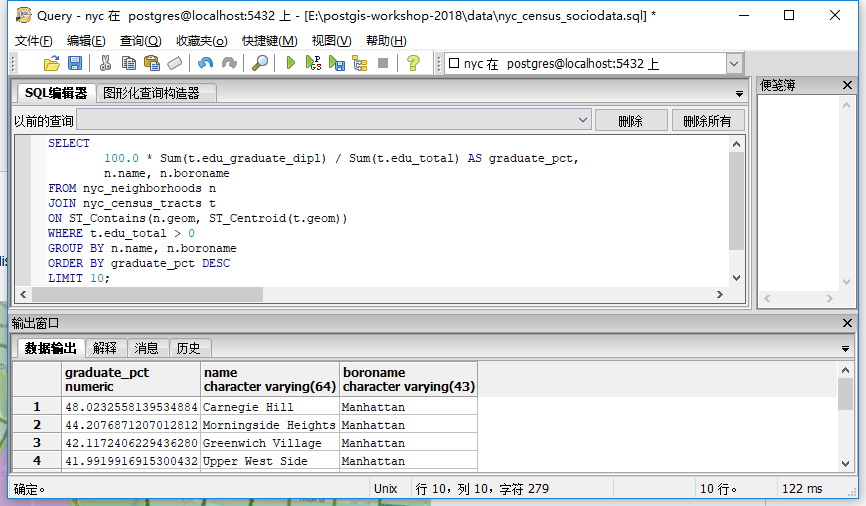Open the 帮助(H) menu
866x506 pixels.
point(386,41)
